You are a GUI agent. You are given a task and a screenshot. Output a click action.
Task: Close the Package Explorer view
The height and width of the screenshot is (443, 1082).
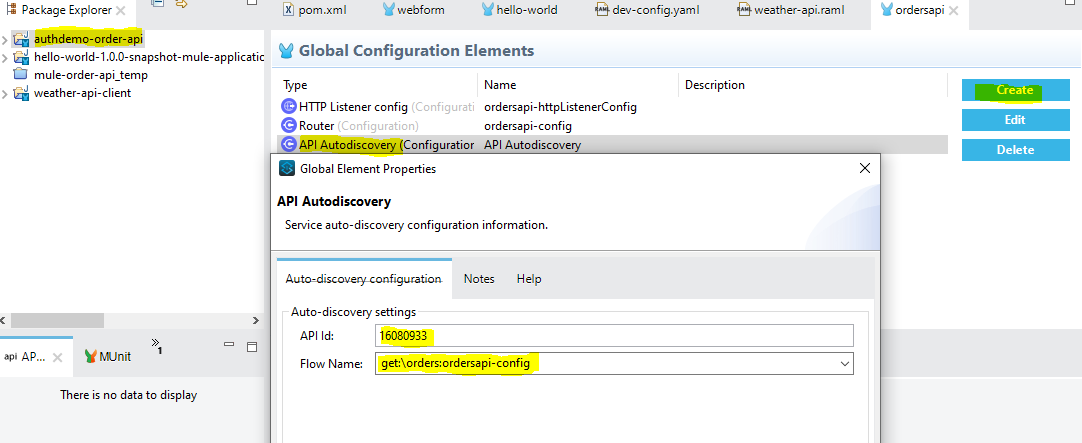click(120, 10)
